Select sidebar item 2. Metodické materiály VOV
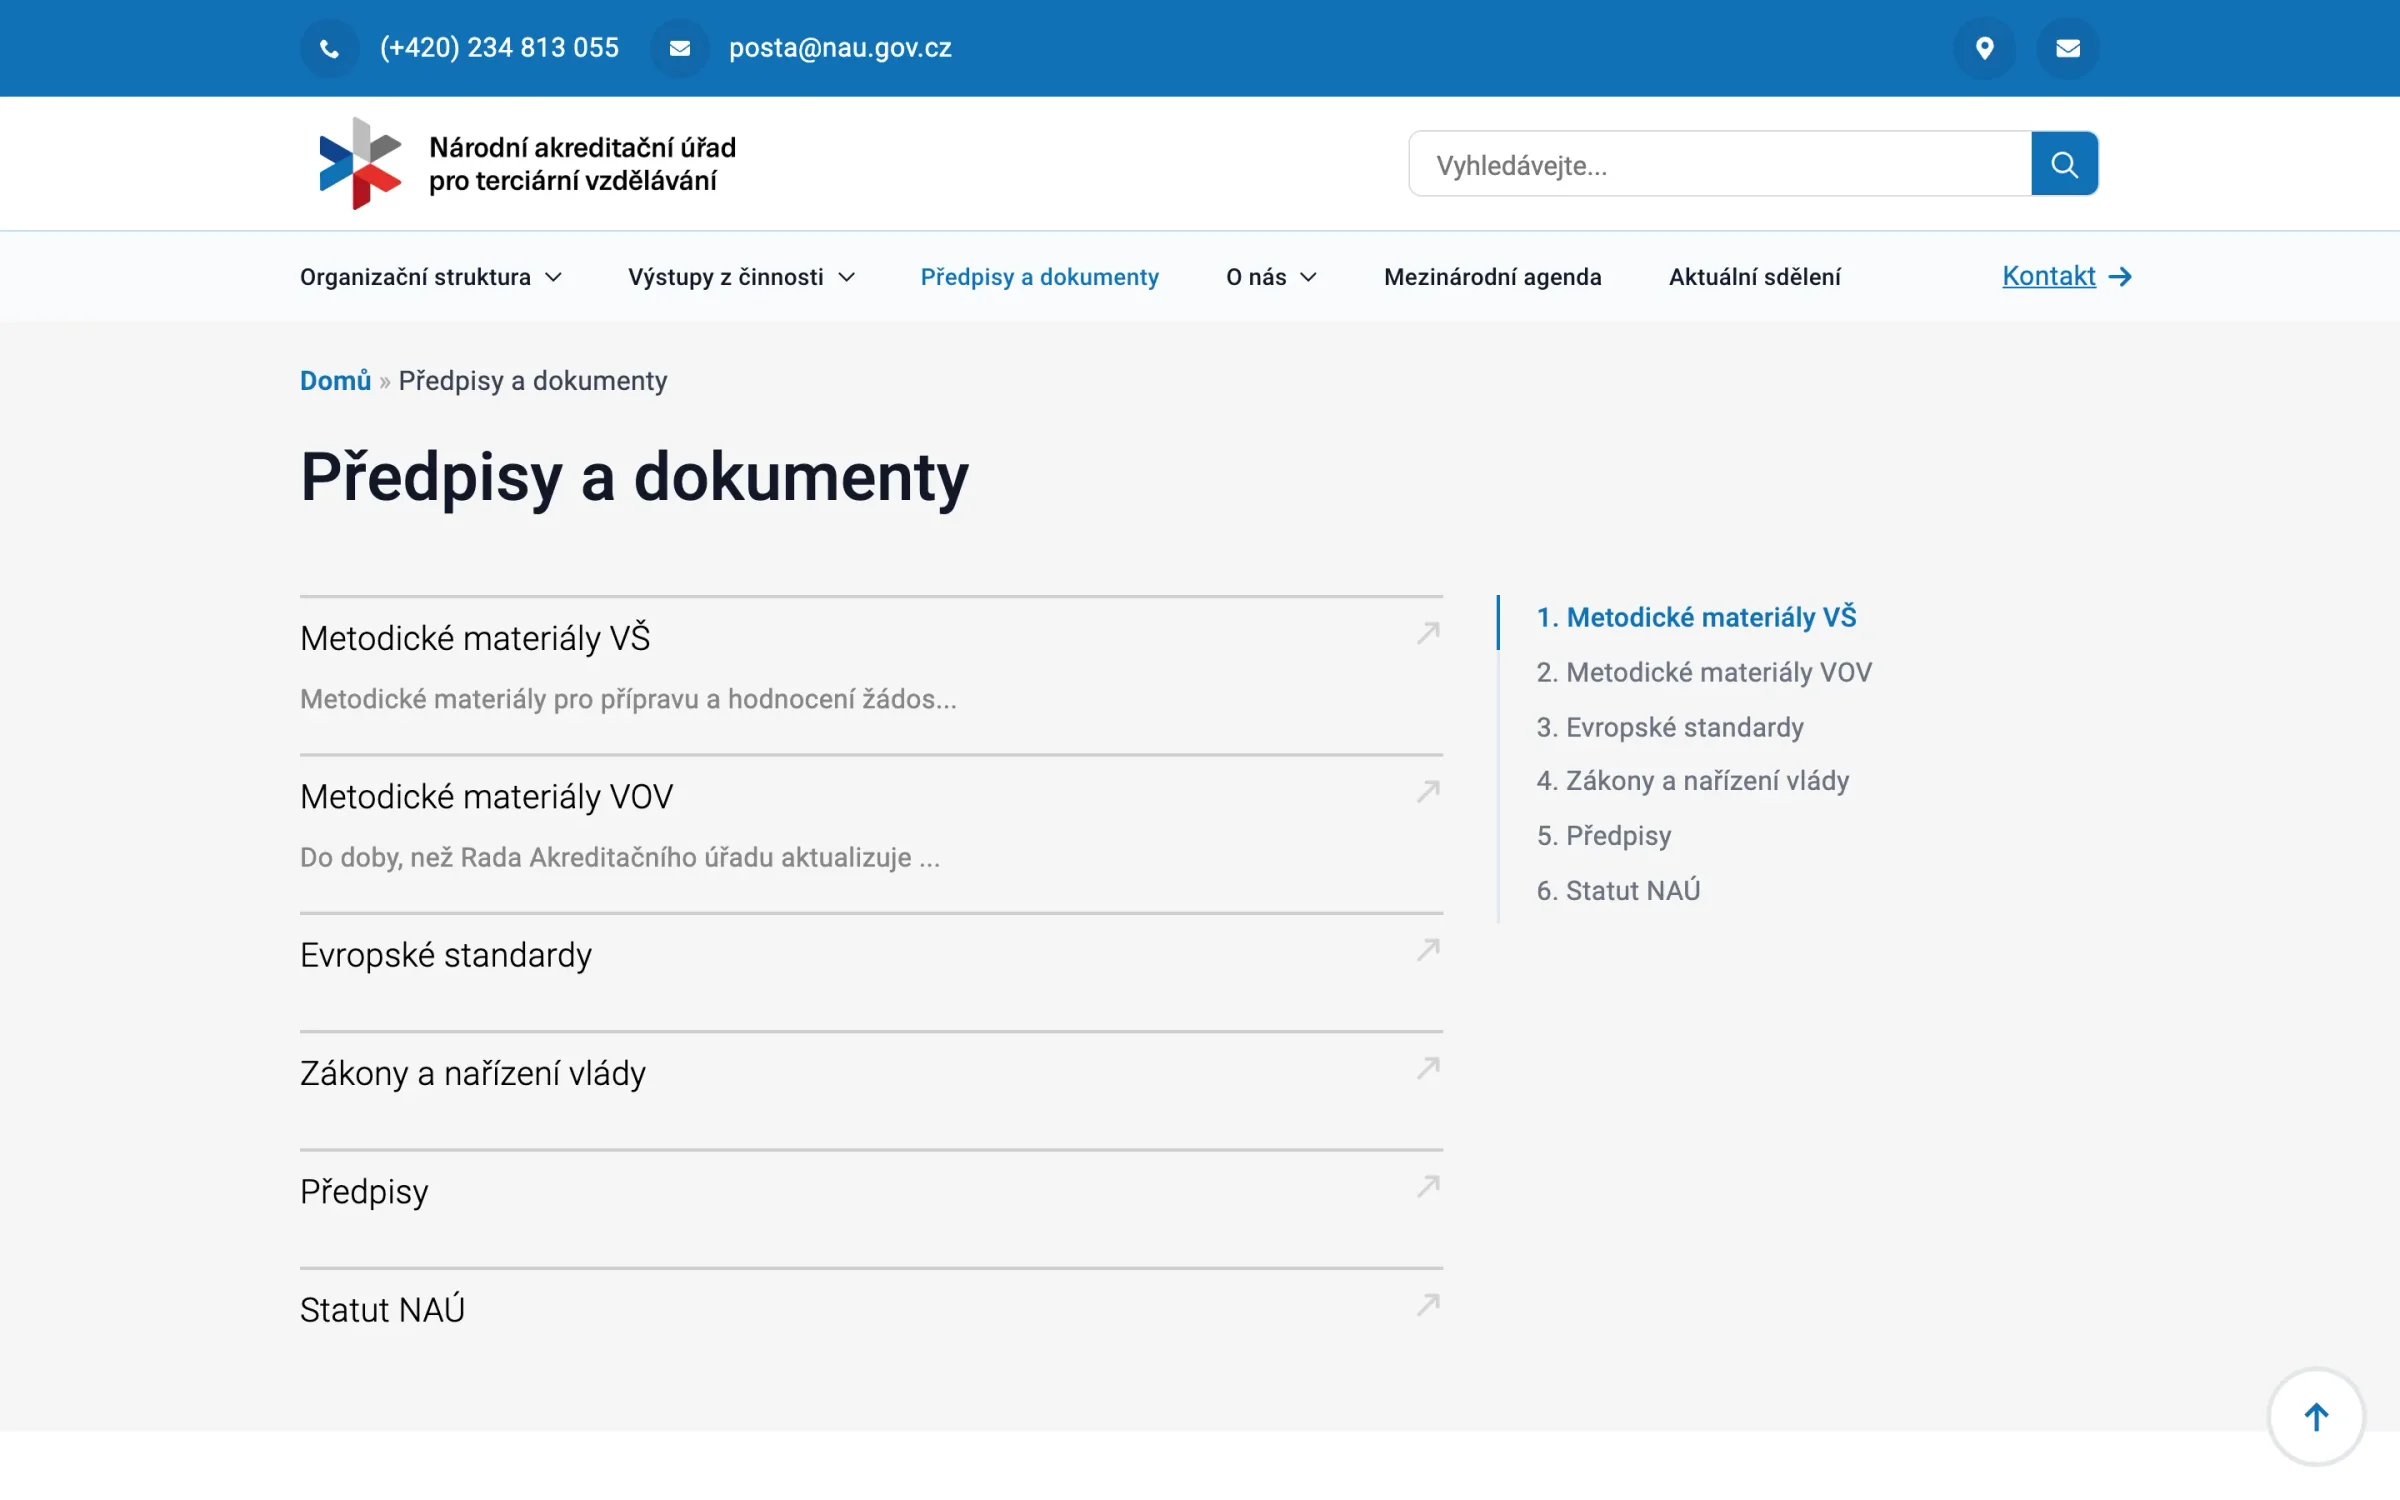2400x1500 pixels. coord(1704,673)
